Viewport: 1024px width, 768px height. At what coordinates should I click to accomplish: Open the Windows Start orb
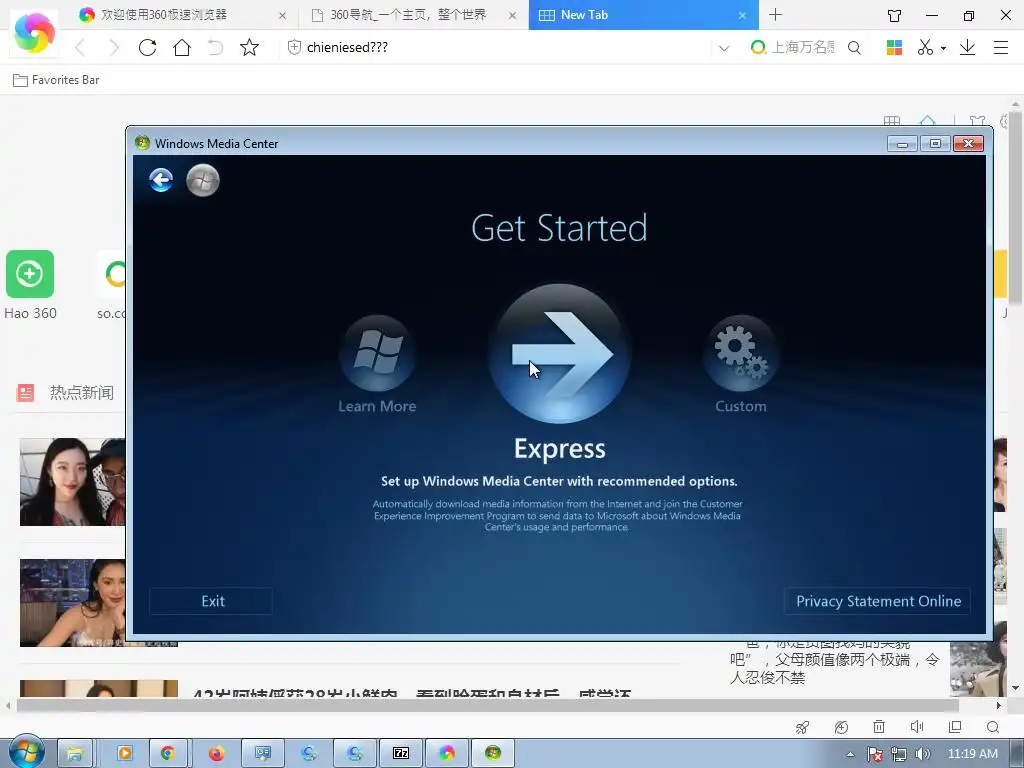27,752
